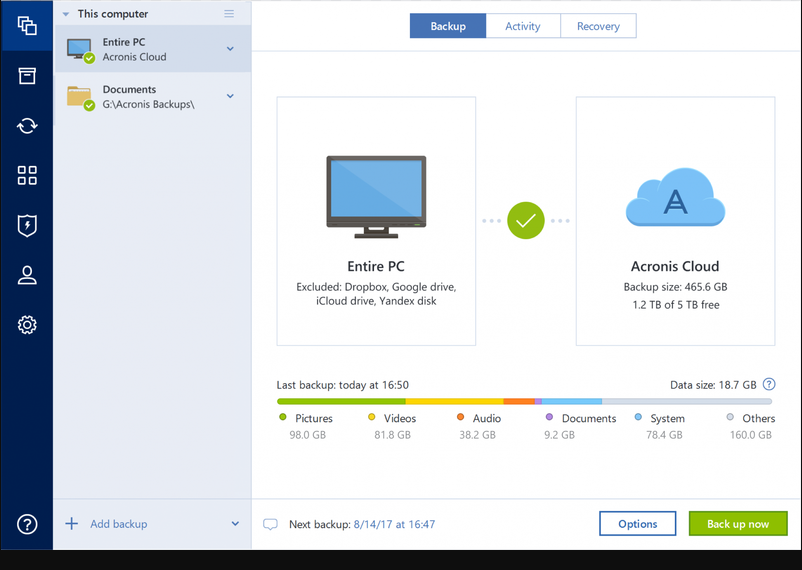This screenshot has width=802, height=570.
Task: Click the System 78.4 GB value
Action: [x=664, y=435]
